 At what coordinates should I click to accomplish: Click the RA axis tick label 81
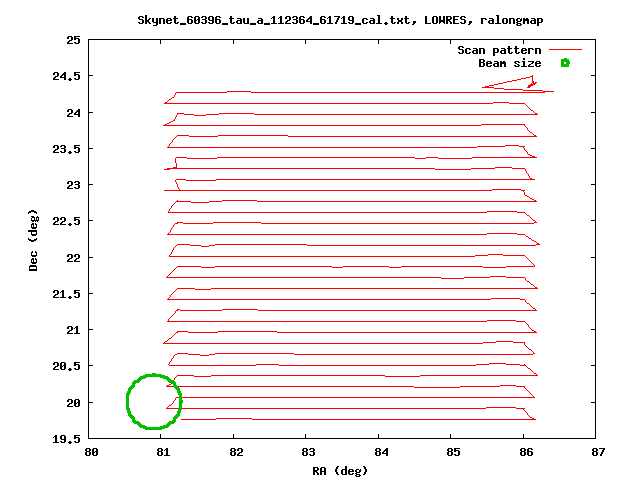tap(163, 452)
